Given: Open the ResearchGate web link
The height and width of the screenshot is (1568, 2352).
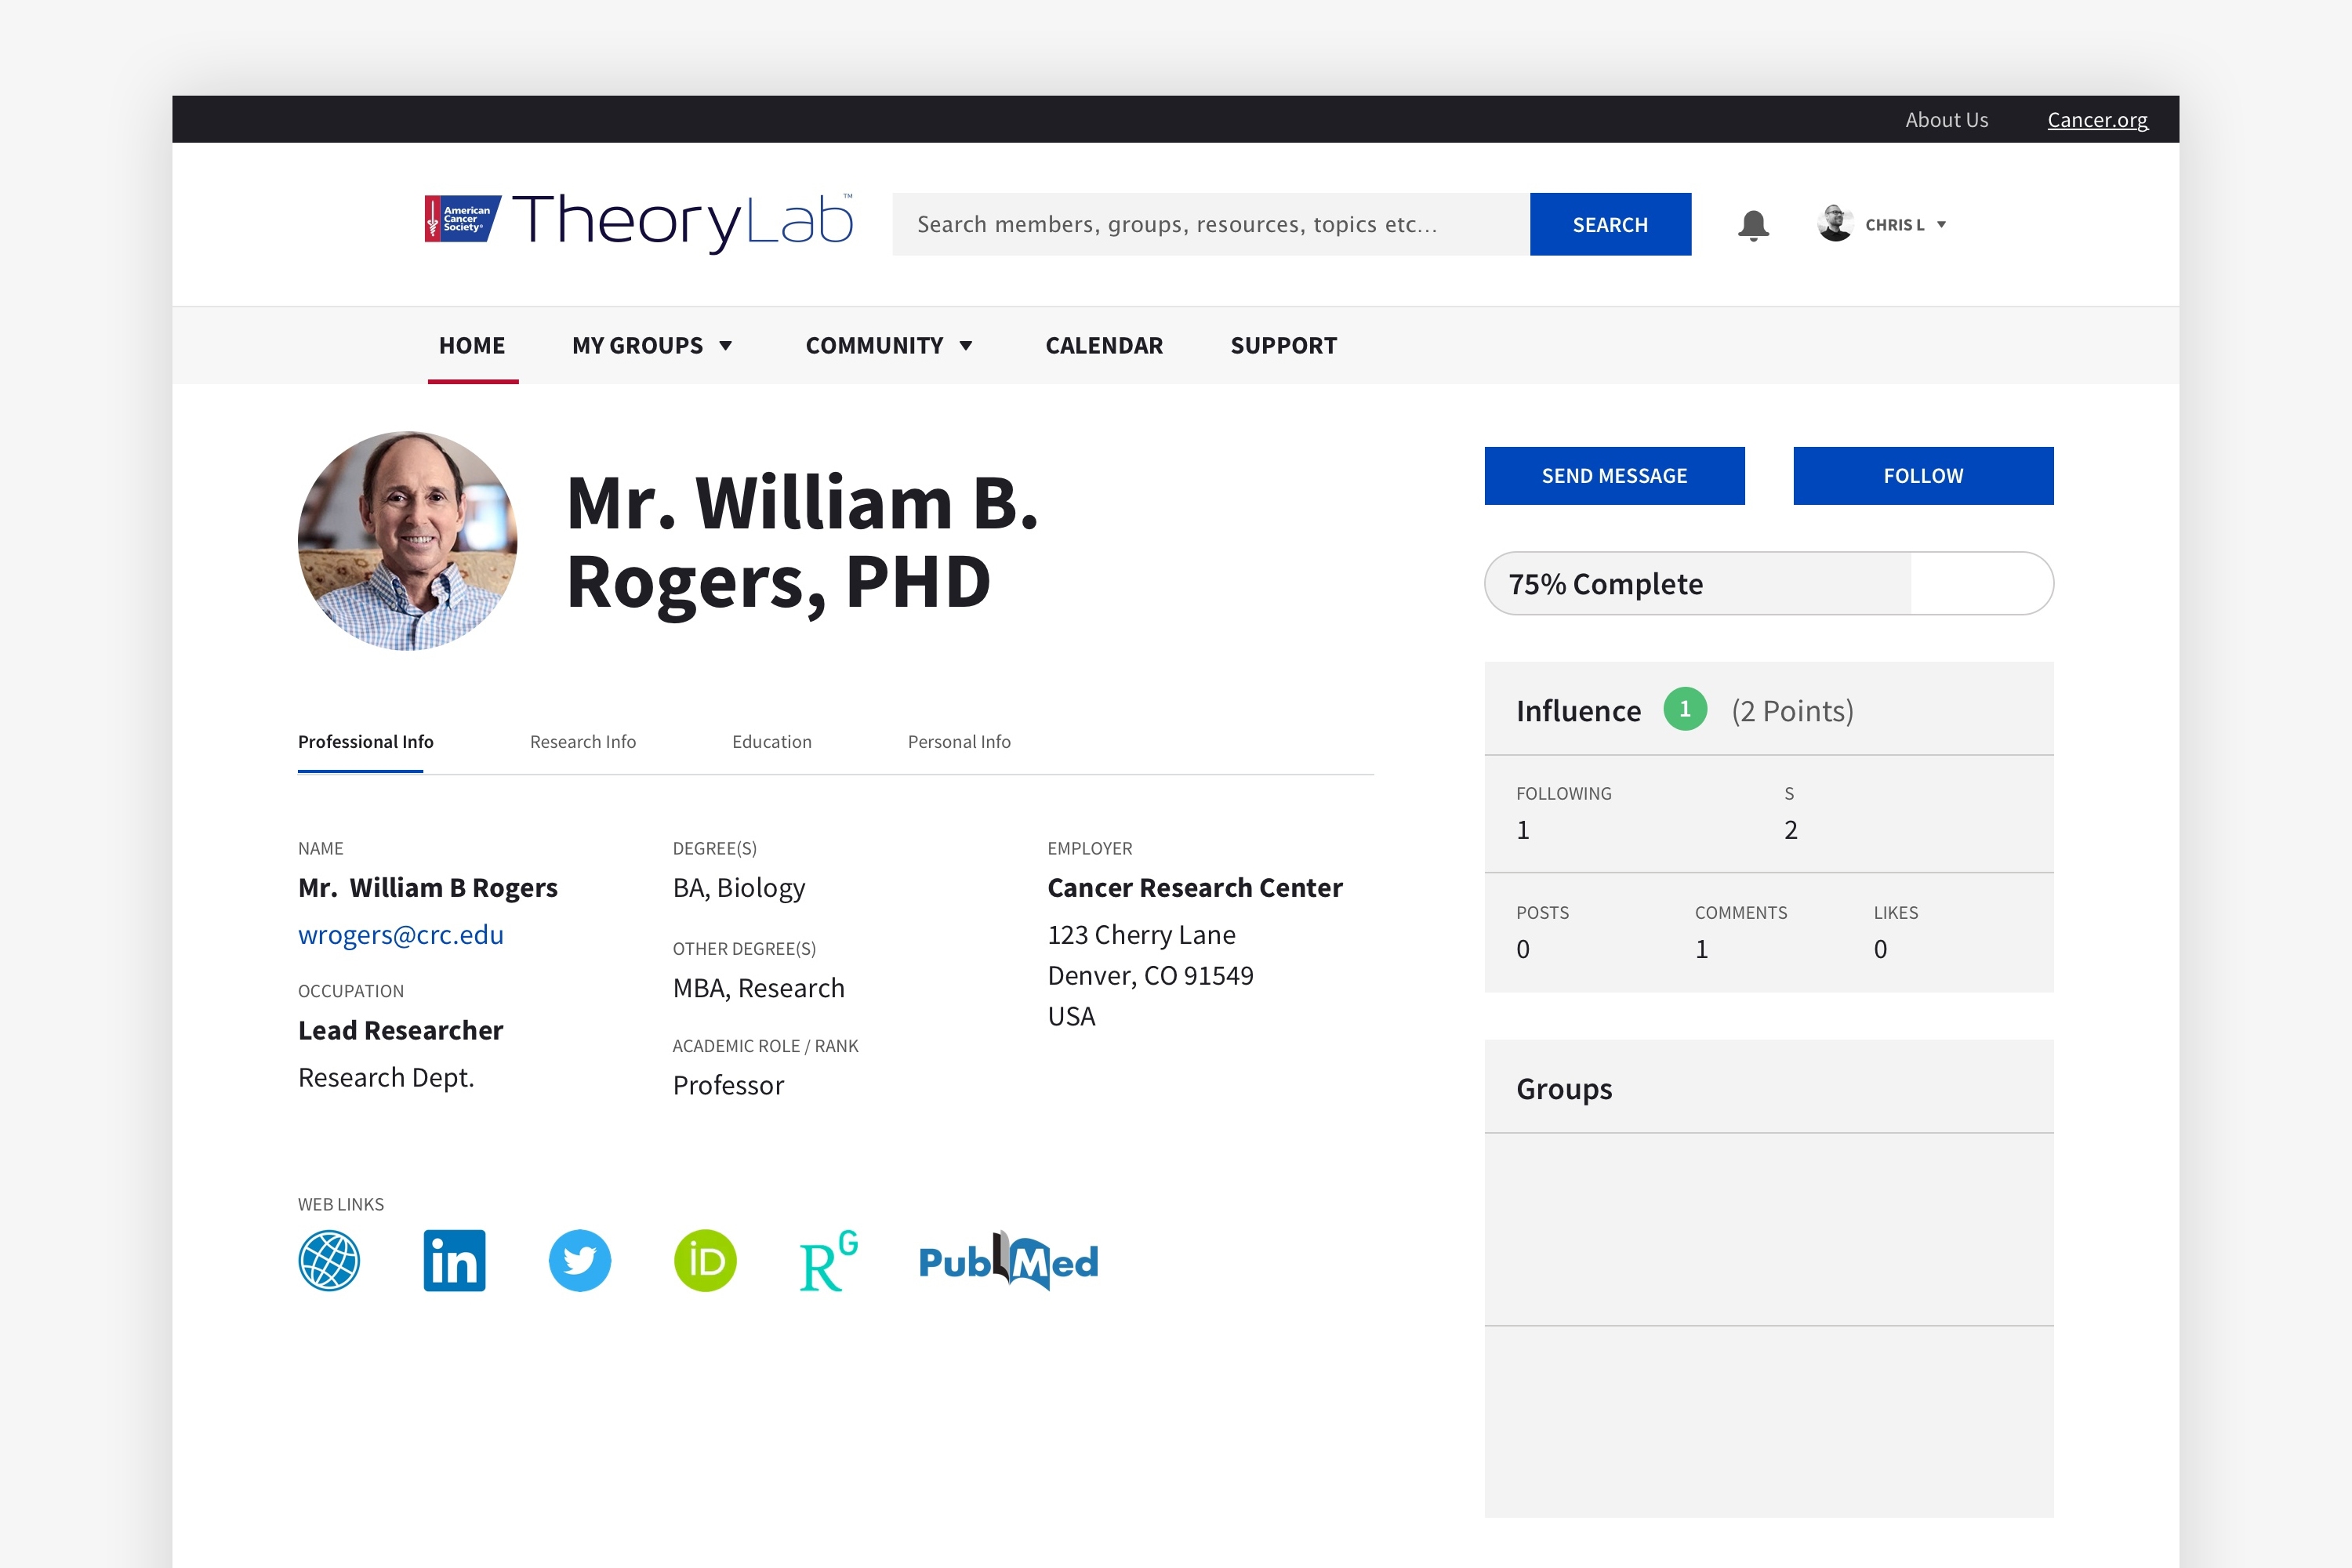Looking at the screenshot, I should [x=829, y=1260].
